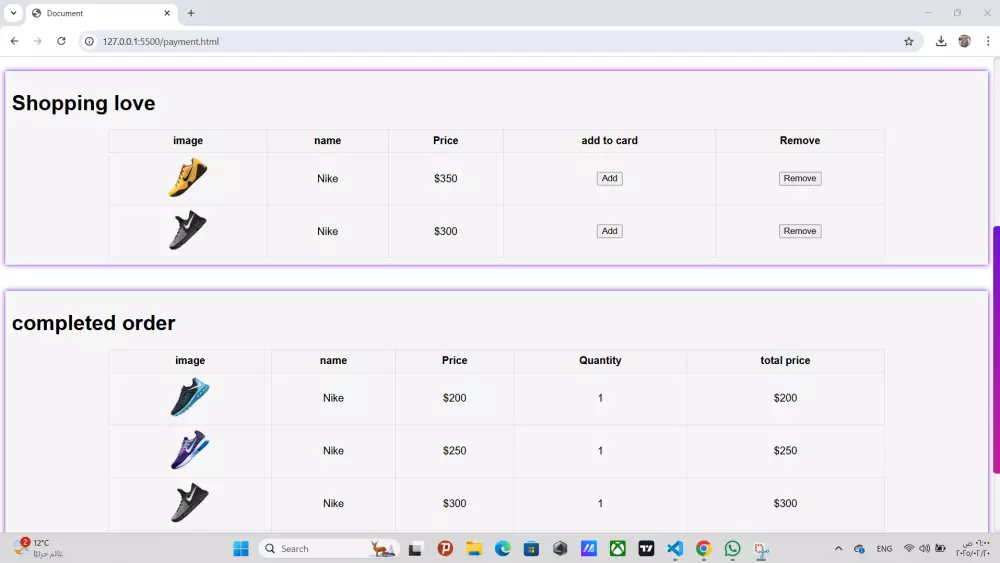Go forward in browser history

(38, 41)
